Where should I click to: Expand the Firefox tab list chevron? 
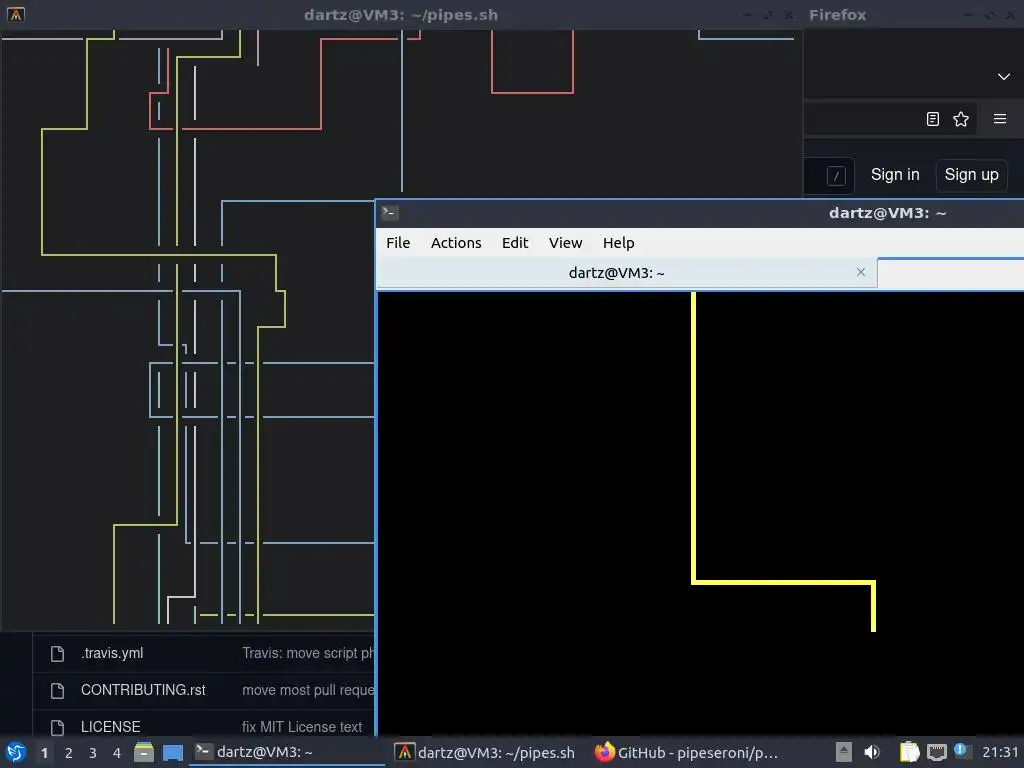1004,76
